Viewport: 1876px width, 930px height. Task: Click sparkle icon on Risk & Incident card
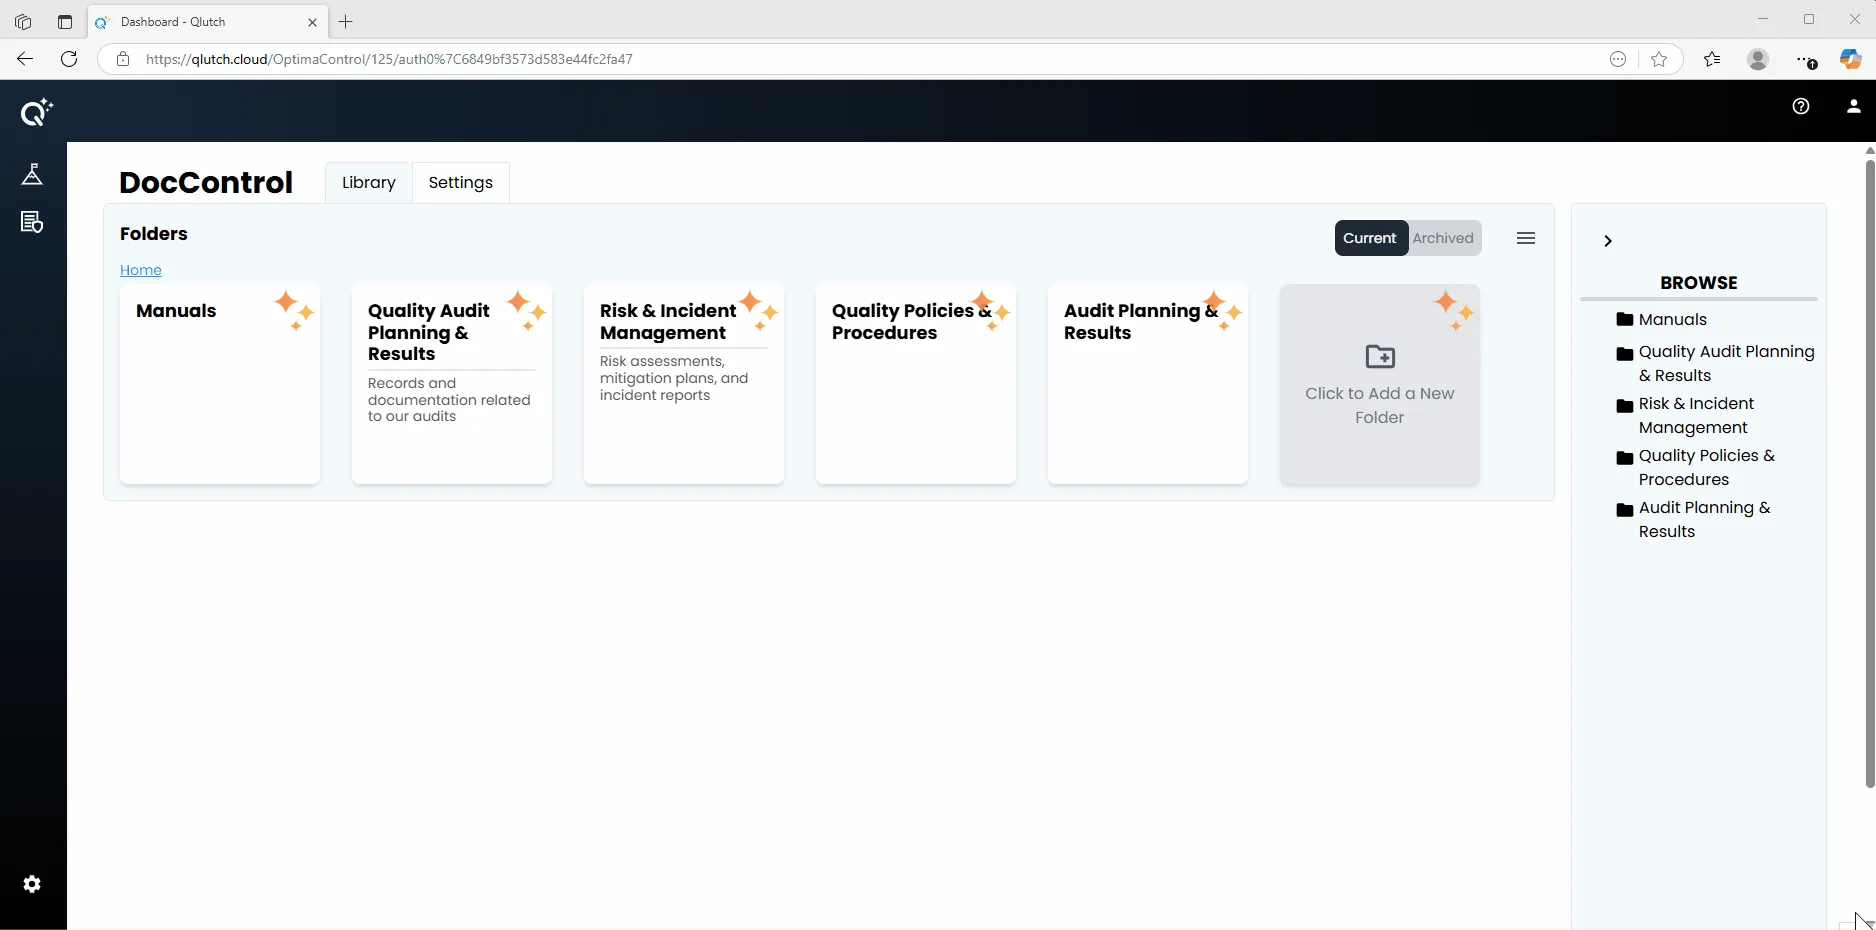click(758, 311)
